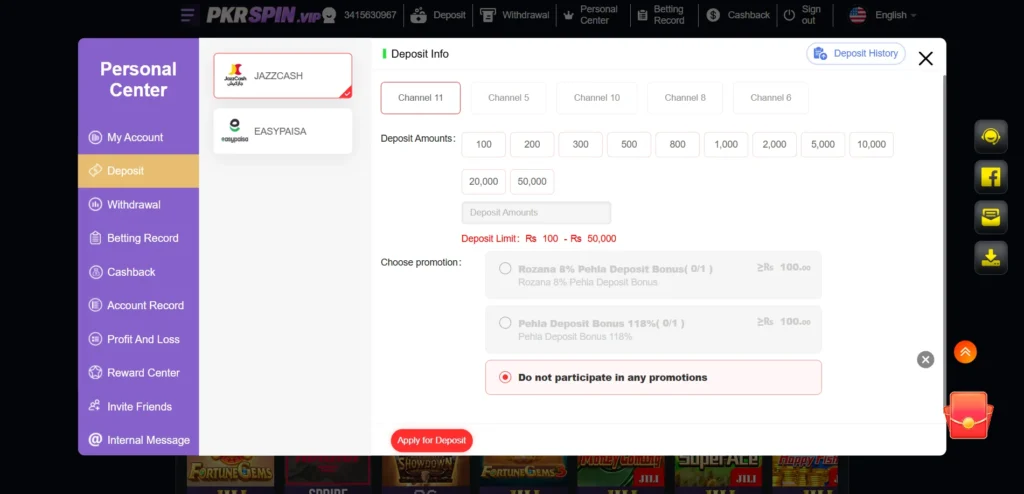Switch to Channel 8

pos(685,98)
